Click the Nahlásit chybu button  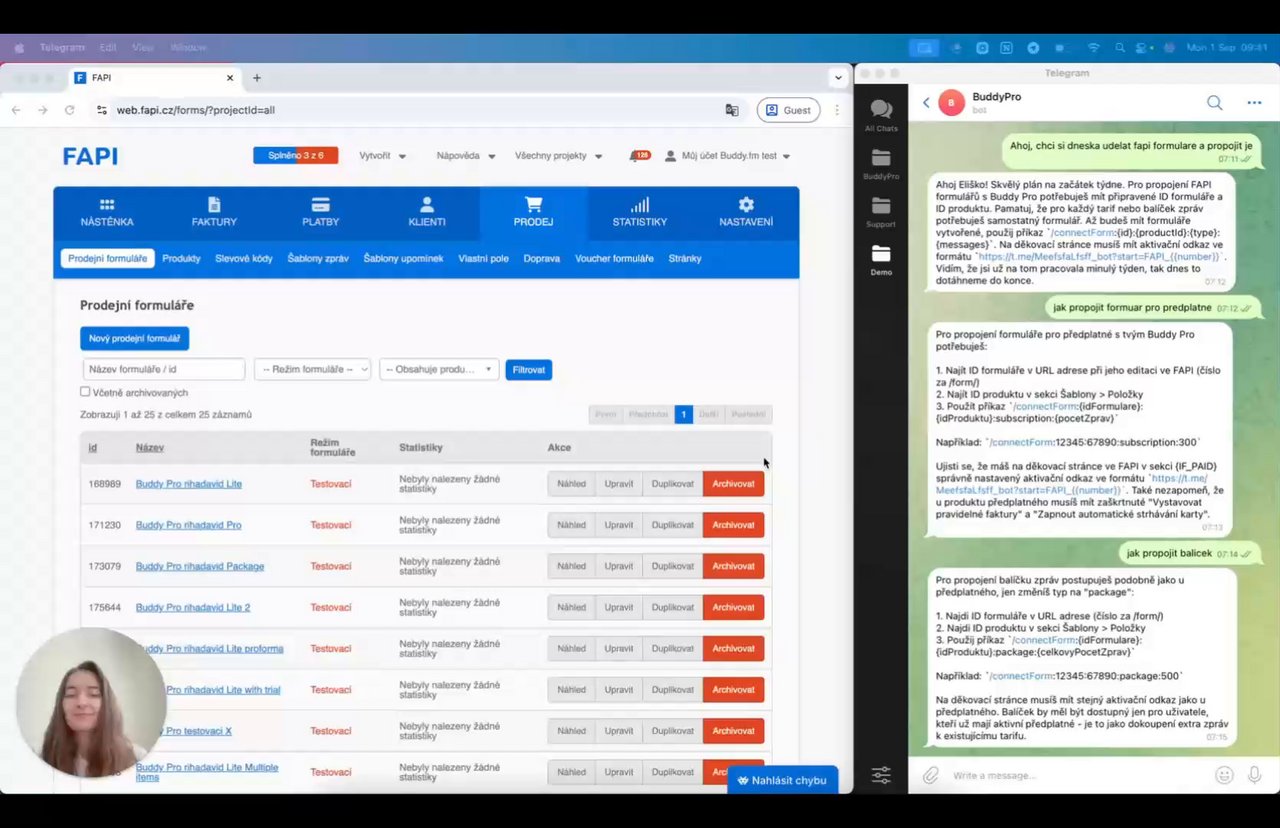pyautogui.click(x=782, y=780)
